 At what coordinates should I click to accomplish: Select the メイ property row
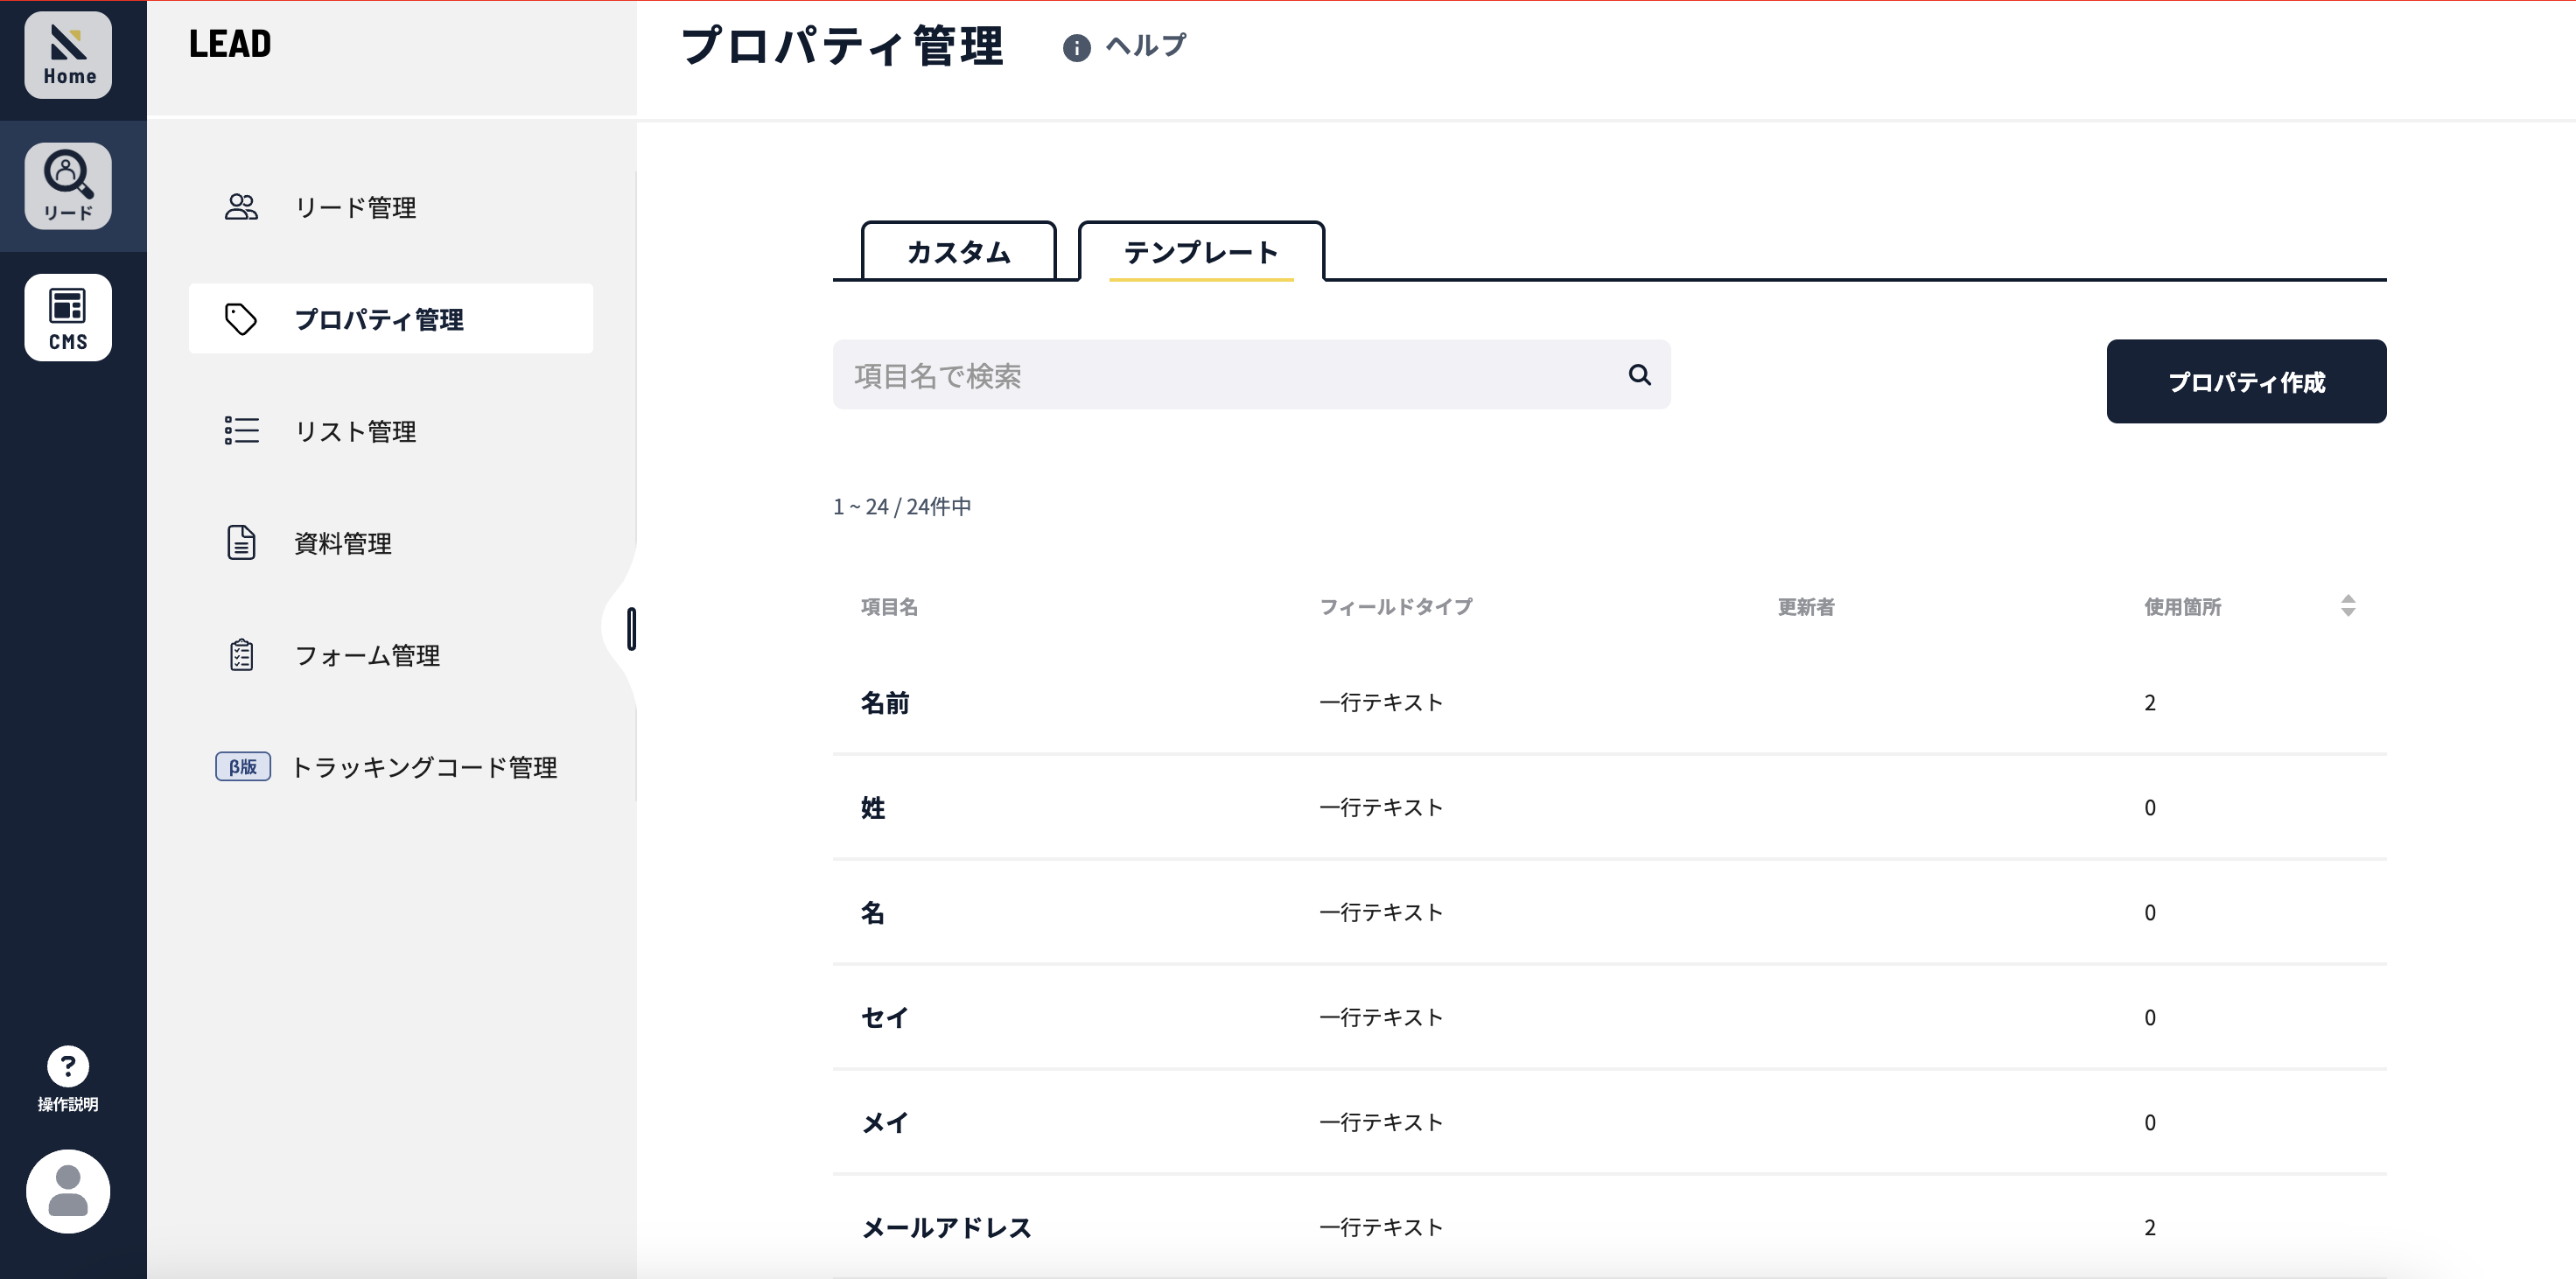click(x=1609, y=1122)
